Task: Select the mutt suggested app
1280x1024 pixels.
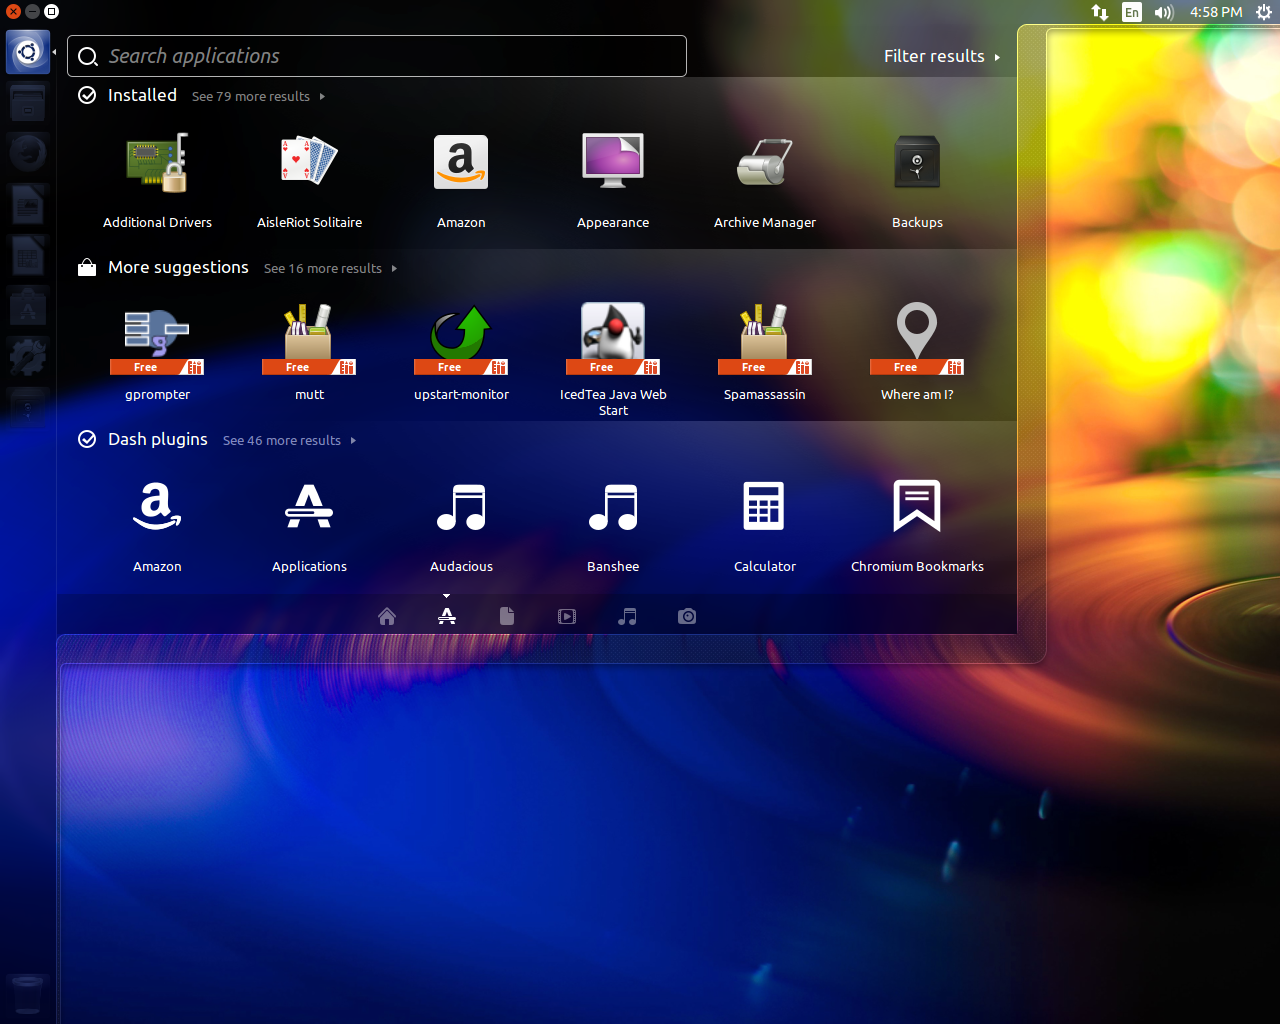Action: [309, 352]
